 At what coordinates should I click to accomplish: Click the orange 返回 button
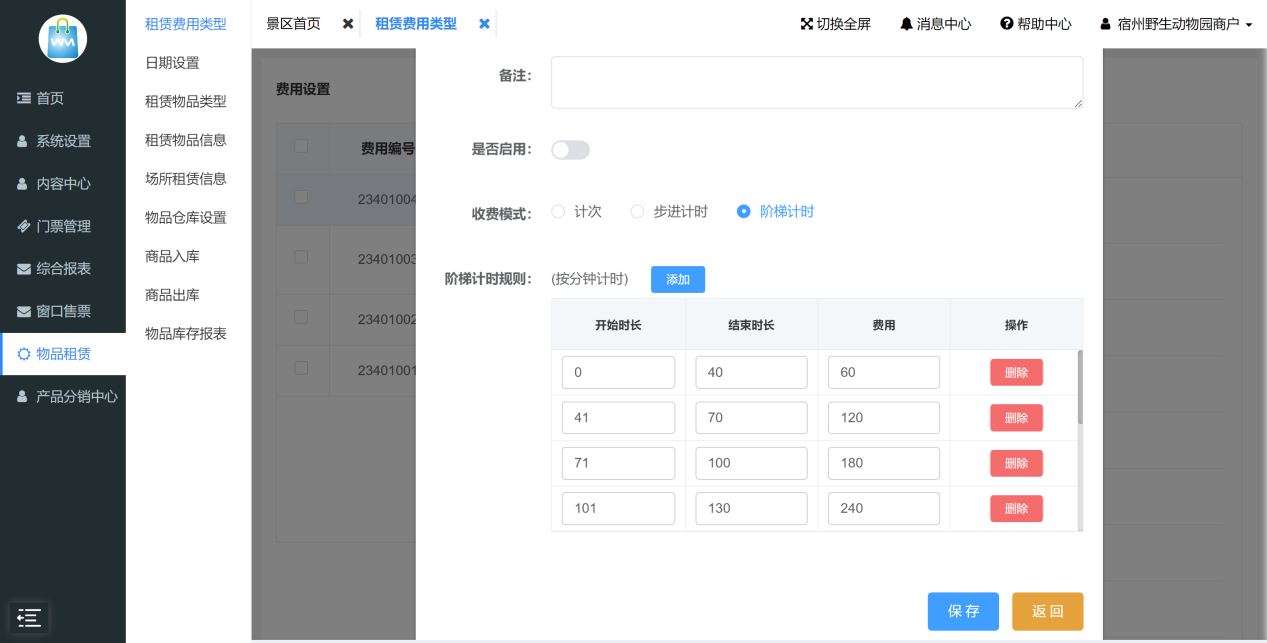click(x=1047, y=611)
